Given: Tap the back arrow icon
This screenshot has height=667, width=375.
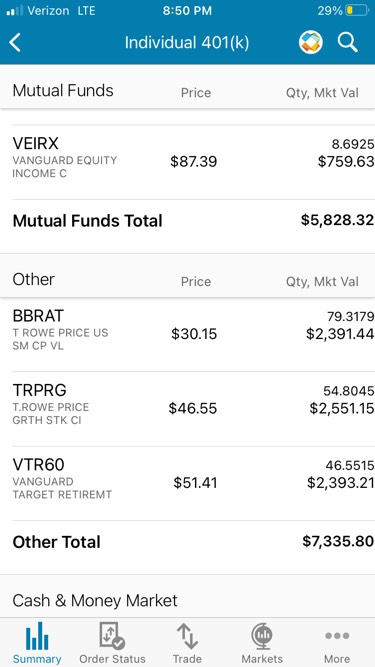Looking at the screenshot, I should point(15,43).
